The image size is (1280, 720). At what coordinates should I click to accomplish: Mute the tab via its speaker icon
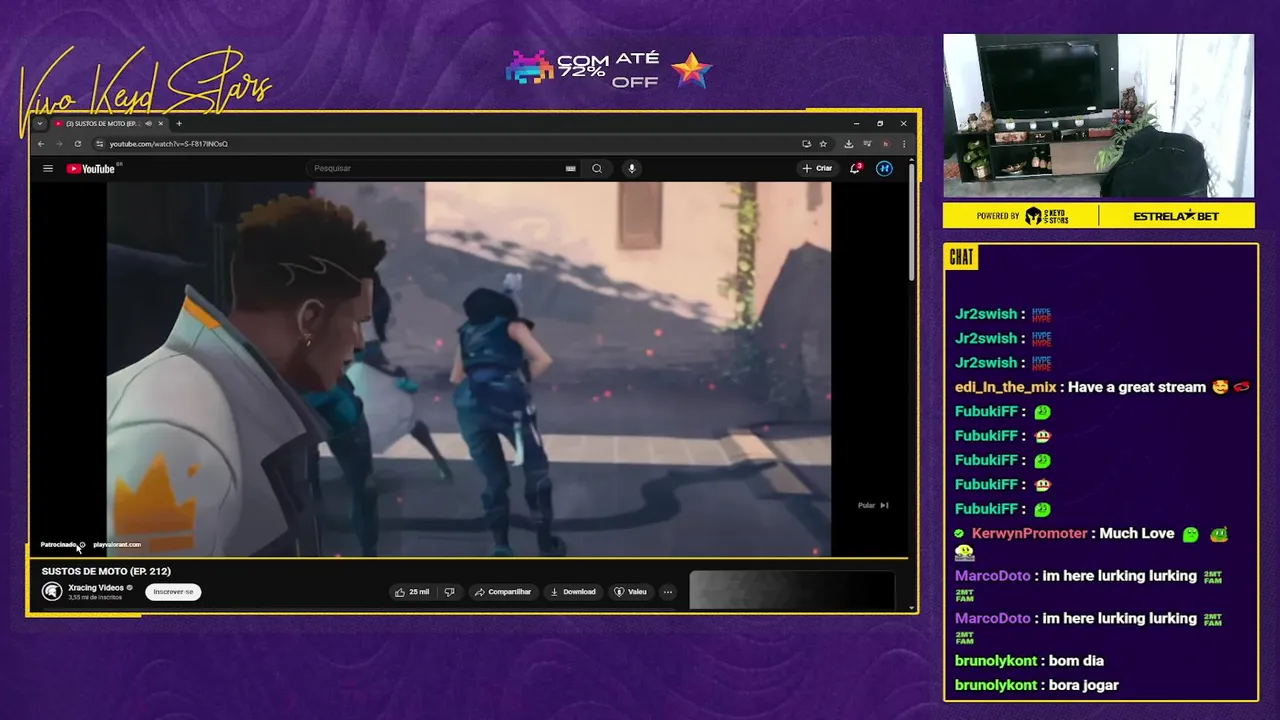pyautogui.click(x=148, y=124)
